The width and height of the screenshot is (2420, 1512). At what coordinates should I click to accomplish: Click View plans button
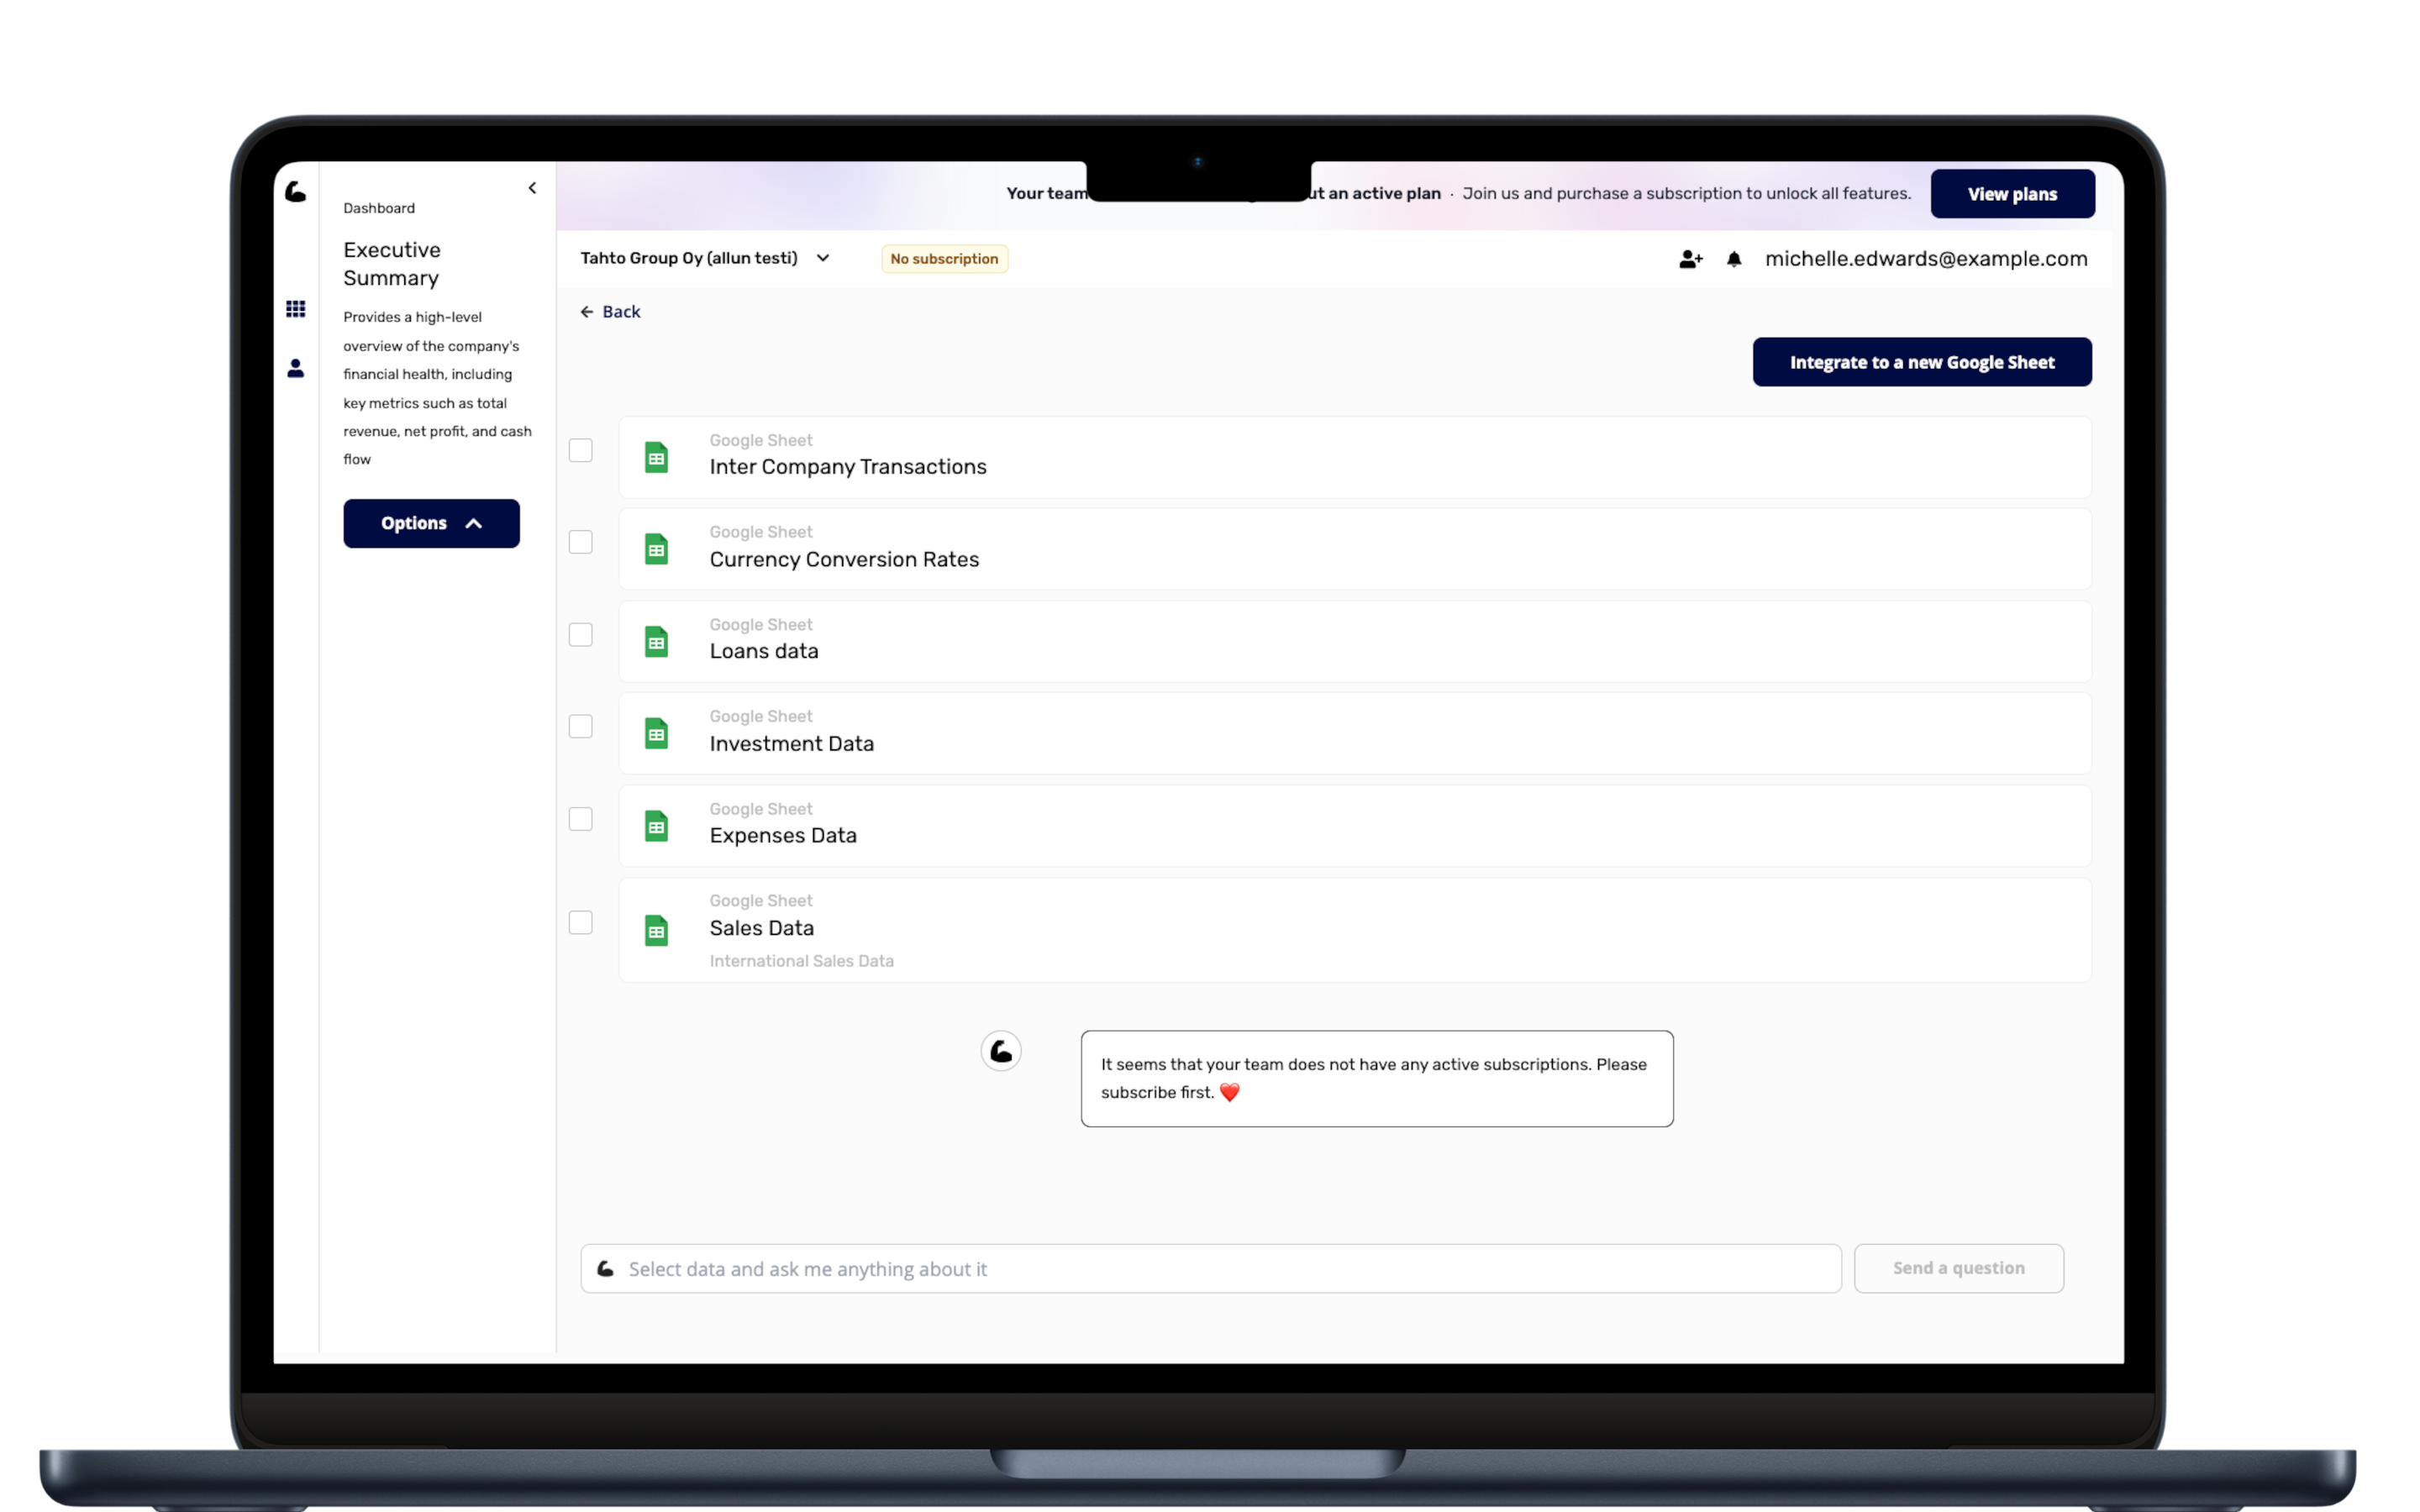tap(2012, 194)
